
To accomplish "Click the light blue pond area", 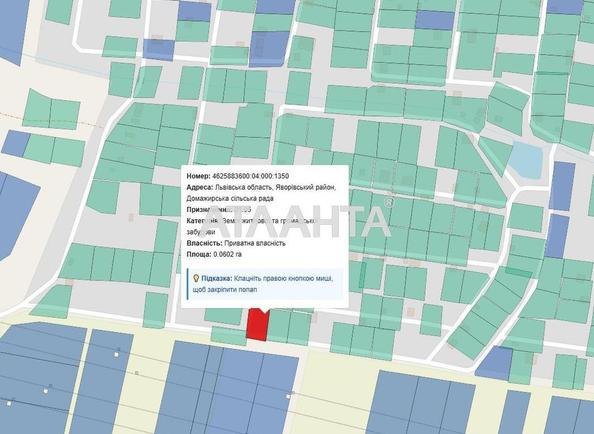I will pos(525,160).
